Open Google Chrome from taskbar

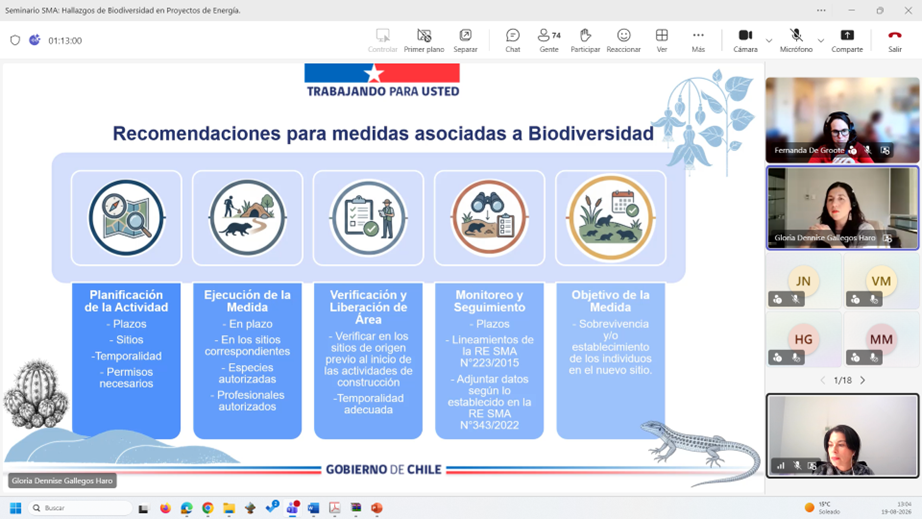[208, 508]
